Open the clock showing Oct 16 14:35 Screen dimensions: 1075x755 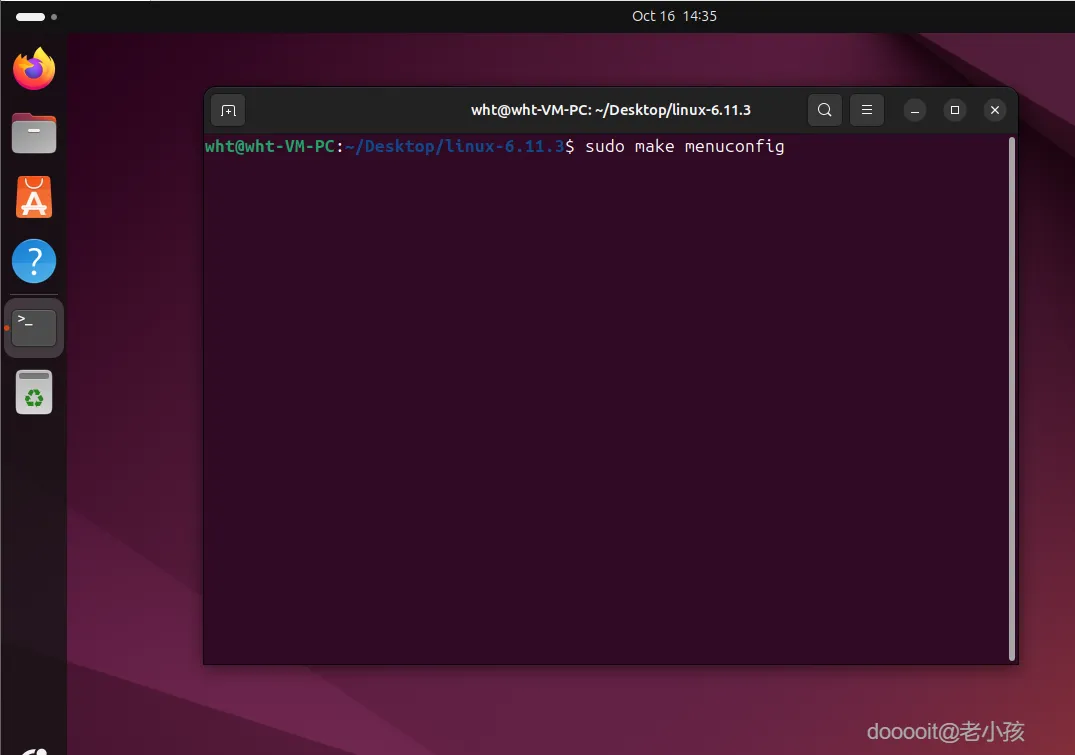point(674,16)
